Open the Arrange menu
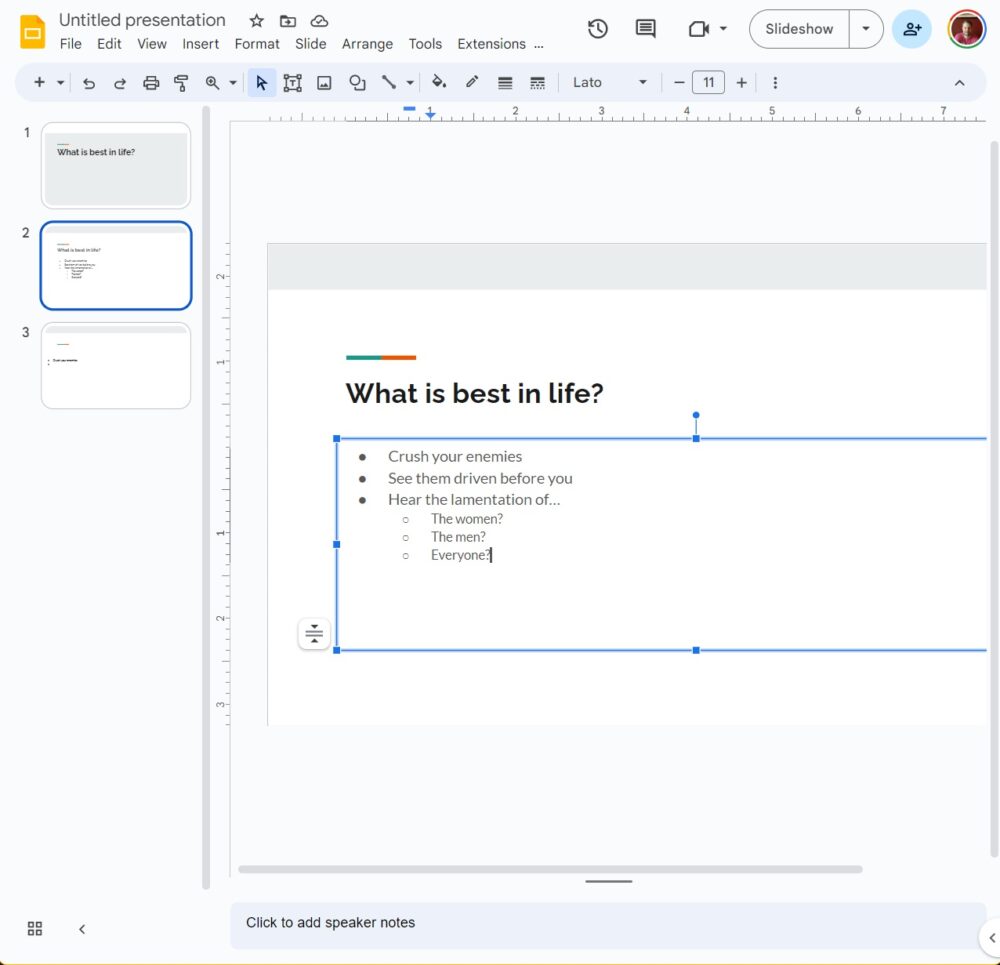The height and width of the screenshot is (965, 1000). tap(367, 44)
